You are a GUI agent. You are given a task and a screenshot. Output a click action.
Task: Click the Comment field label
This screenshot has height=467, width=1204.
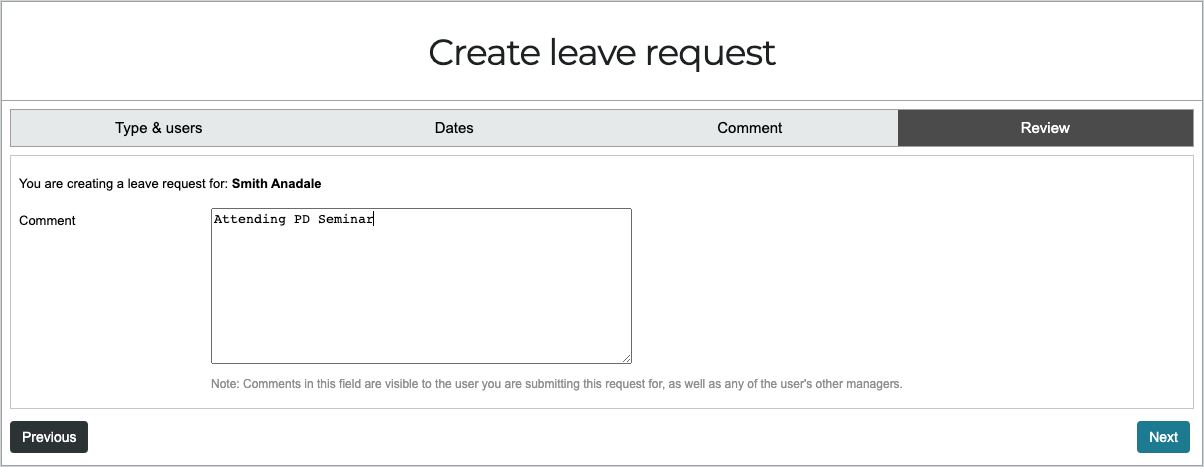coord(47,220)
